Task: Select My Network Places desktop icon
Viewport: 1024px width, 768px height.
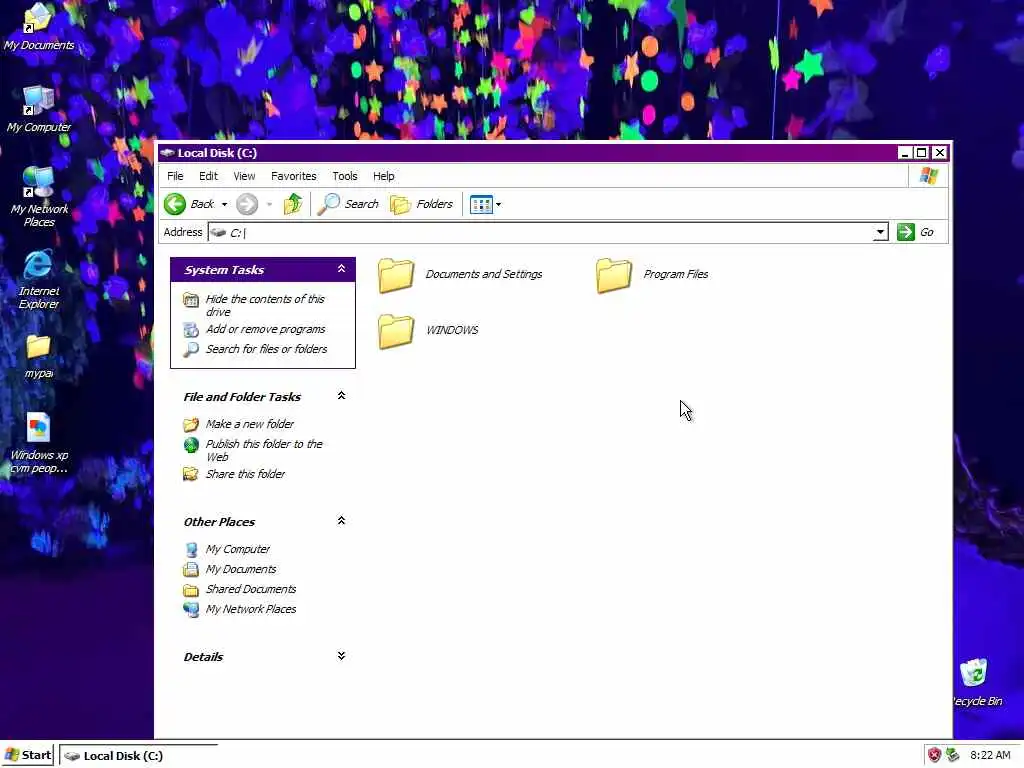Action: pos(38,182)
